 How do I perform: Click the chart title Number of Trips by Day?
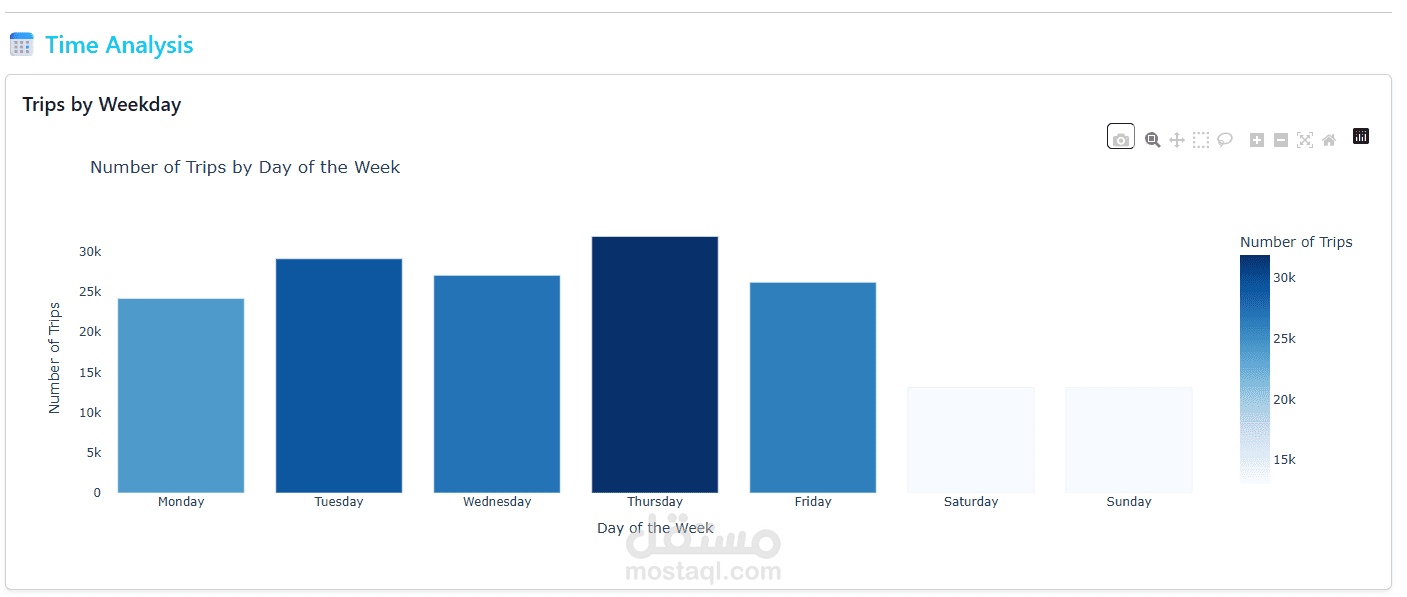245,167
